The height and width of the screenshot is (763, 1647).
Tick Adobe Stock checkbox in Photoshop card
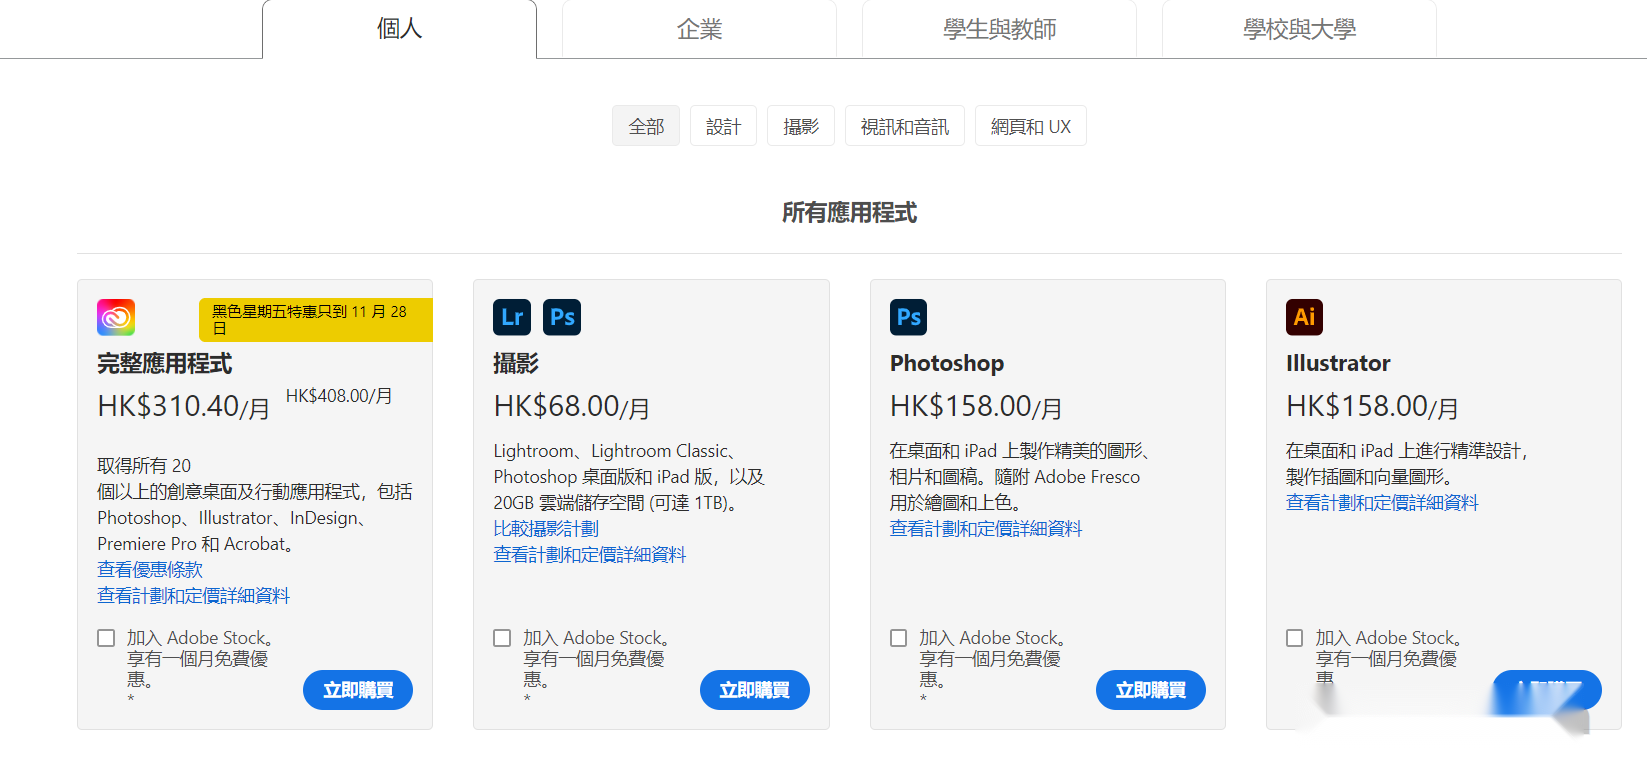pos(899,638)
